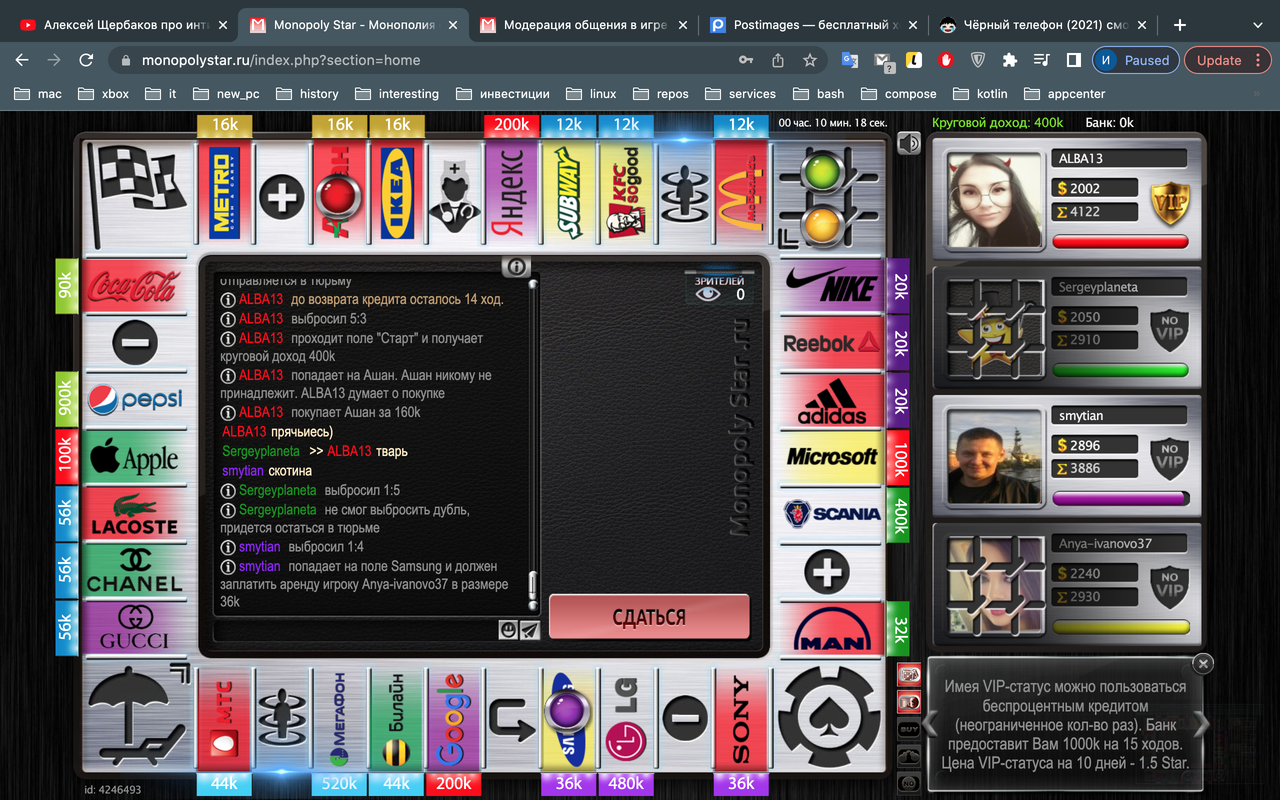Screen dimensions: 1280x800
Task: Click the Sony property cell
Action: click(x=741, y=720)
